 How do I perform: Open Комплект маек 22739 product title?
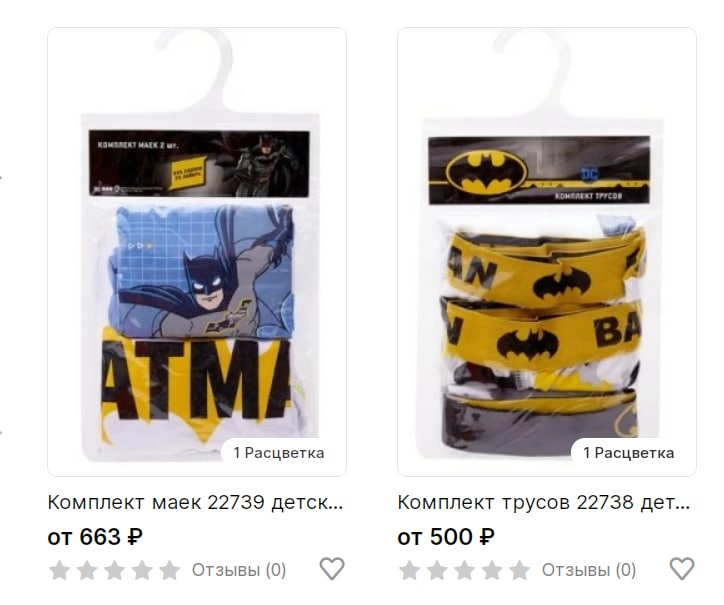tap(195, 502)
